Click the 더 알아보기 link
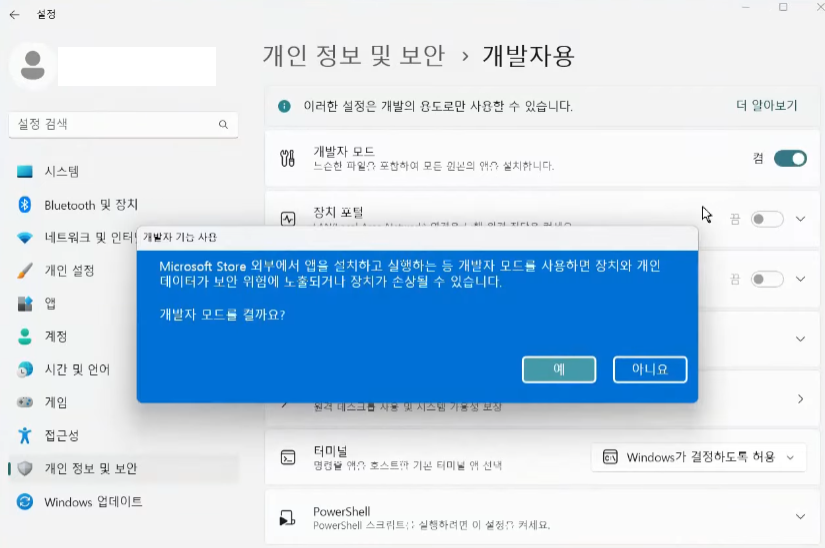Screen dimensions: 825x548 tap(767, 106)
